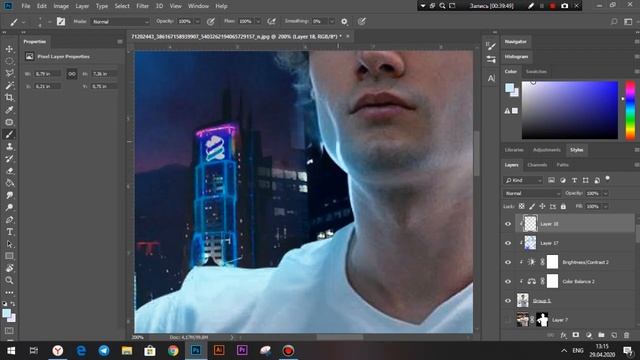Open the File menu
The width and height of the screenshot is (640, 360).
26,6
